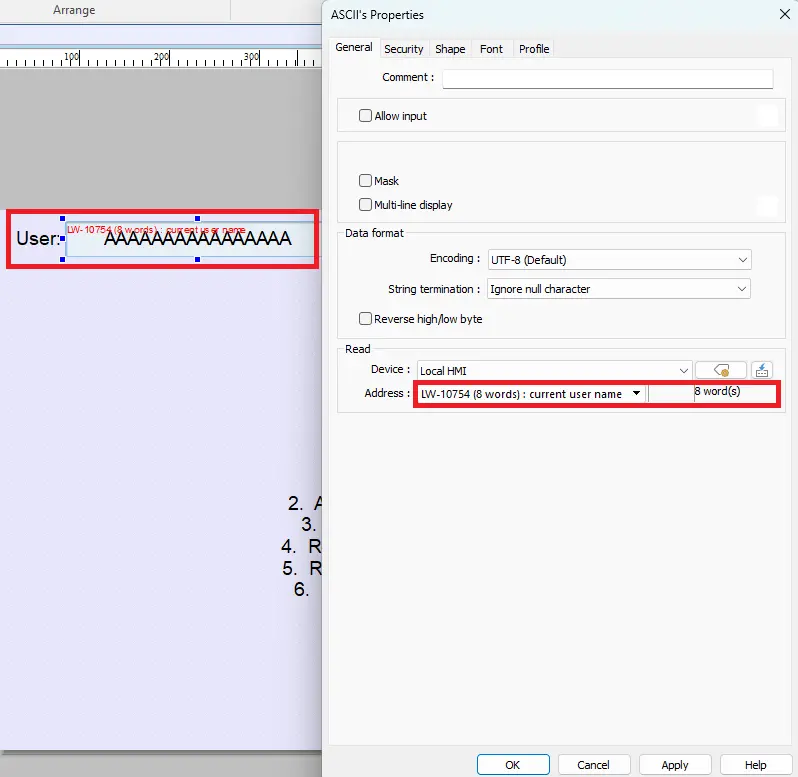This screenshot has width=798, height=777.
Task: Close the ASCII's Properties dialog
Action: click(784, 14)
